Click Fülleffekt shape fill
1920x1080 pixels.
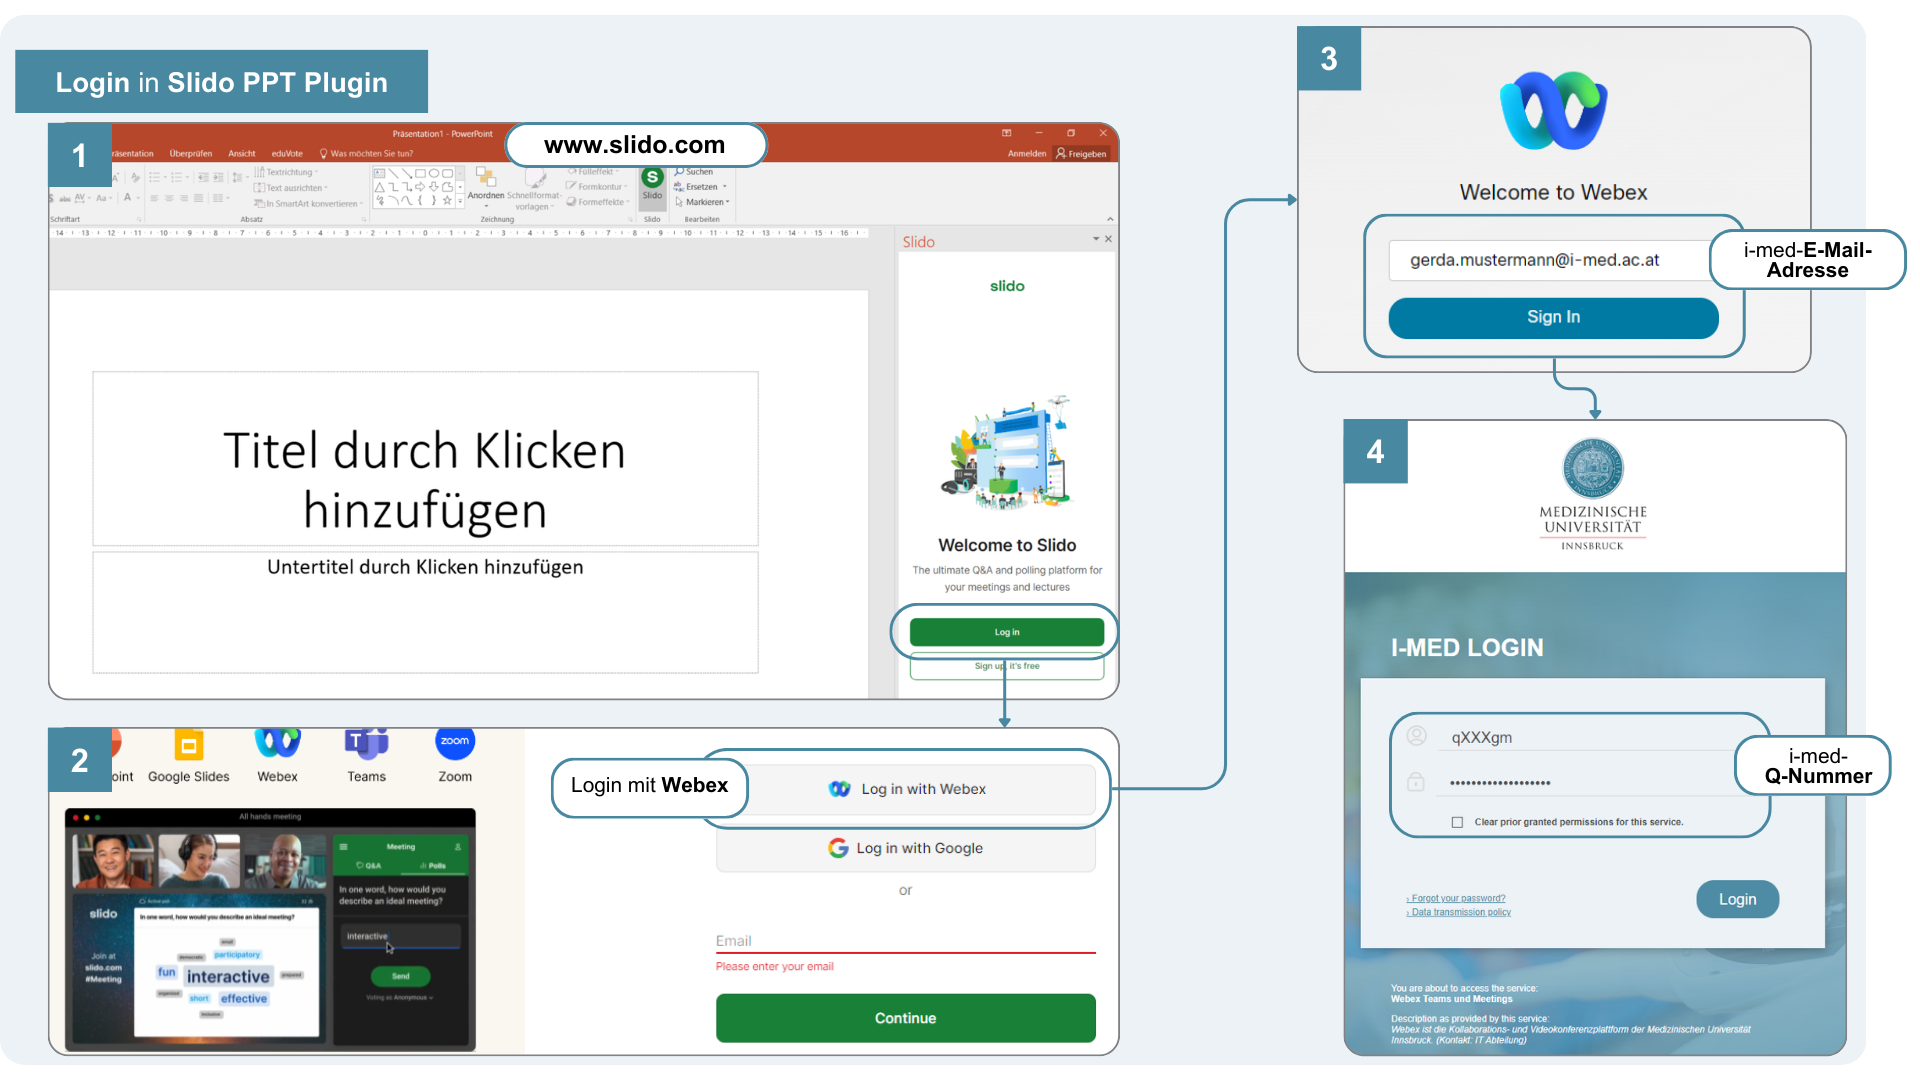pyautogui.click(x=594, y=172)
